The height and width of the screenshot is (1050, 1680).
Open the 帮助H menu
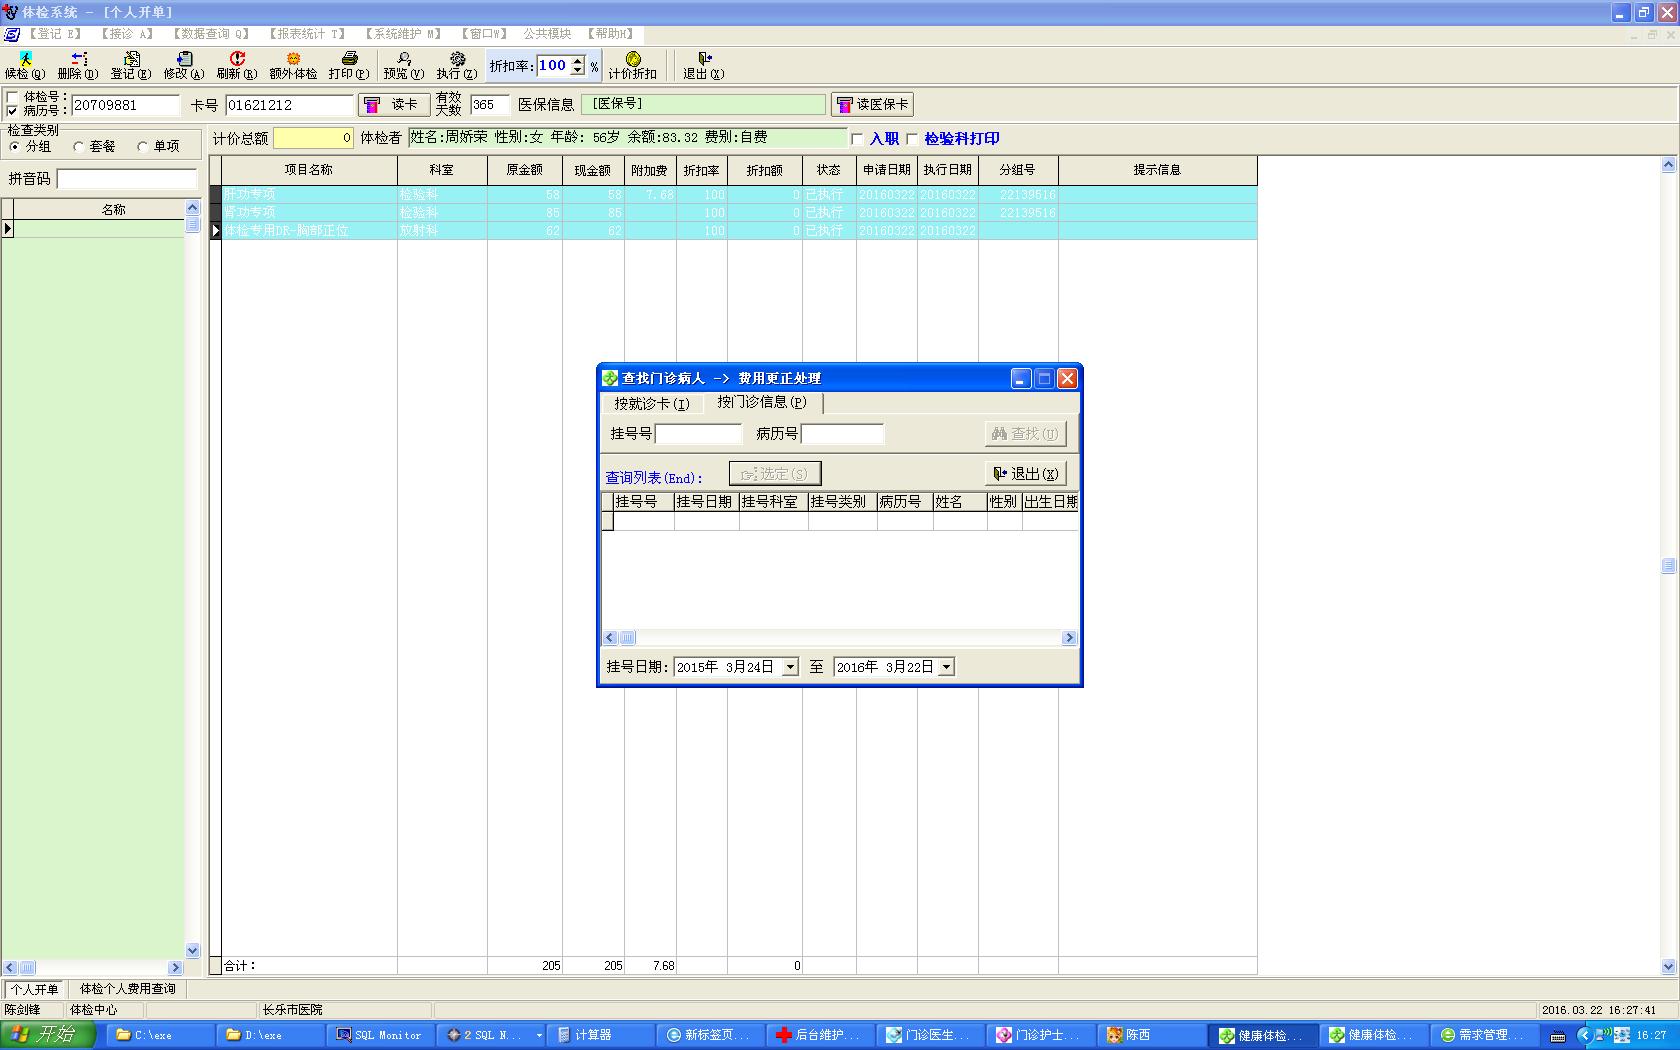[611, 34]
